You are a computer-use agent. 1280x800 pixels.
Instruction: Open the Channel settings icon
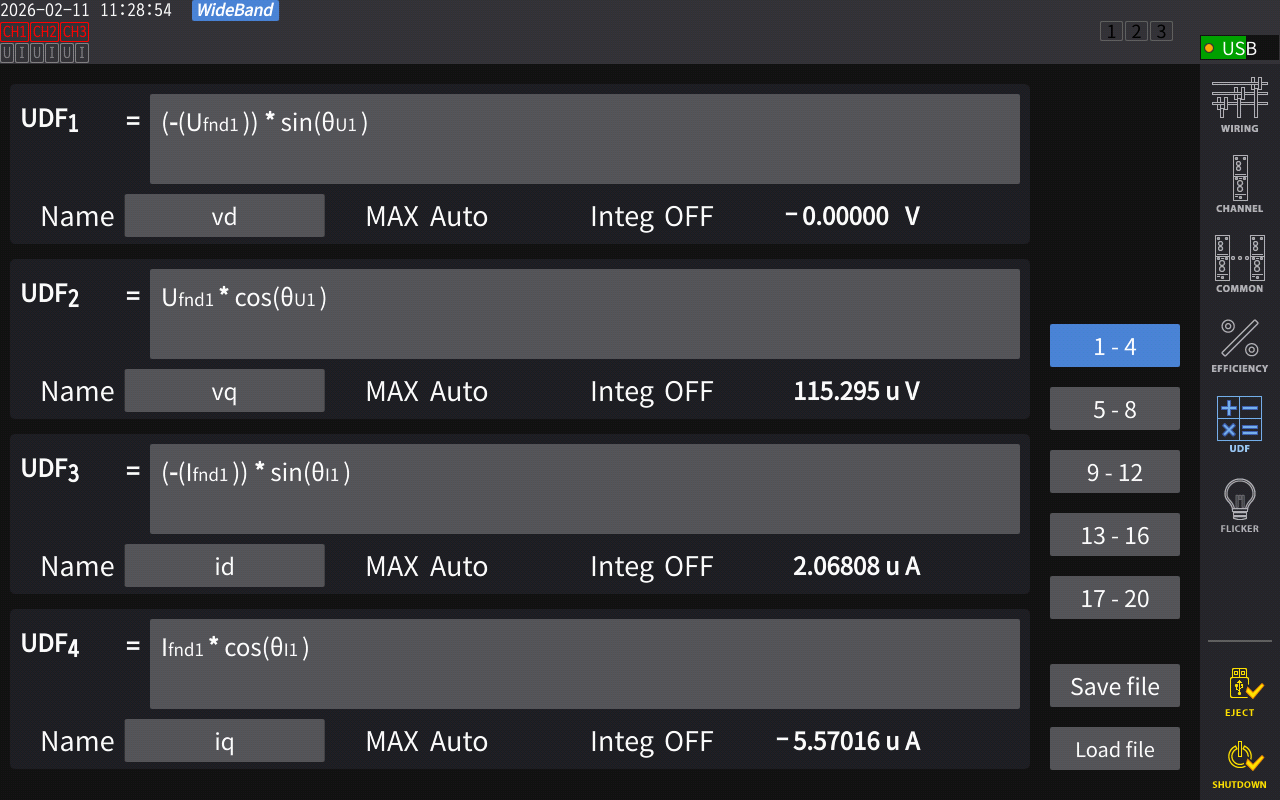coord(1239,183)
